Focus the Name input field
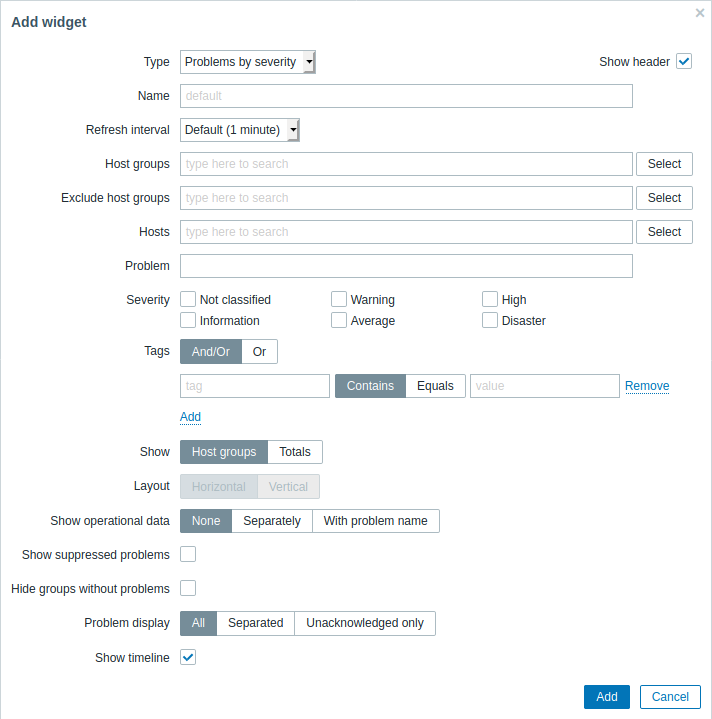The width and height of the screenshot is (712, 719). 406,96
